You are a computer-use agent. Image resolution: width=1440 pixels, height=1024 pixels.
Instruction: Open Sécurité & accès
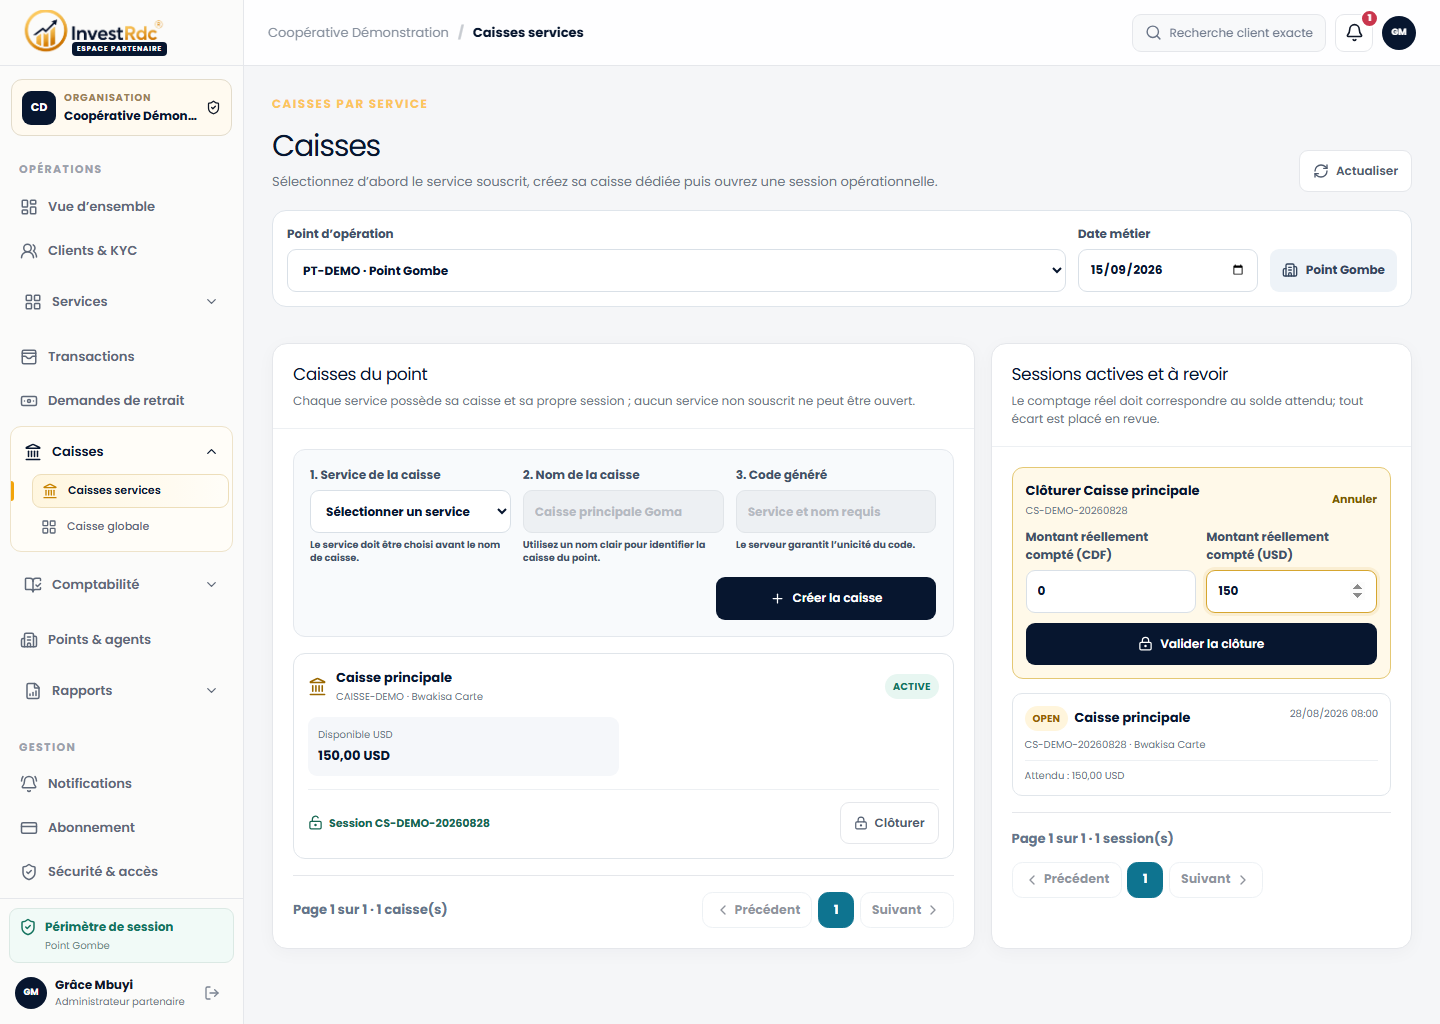click(121, 872)
